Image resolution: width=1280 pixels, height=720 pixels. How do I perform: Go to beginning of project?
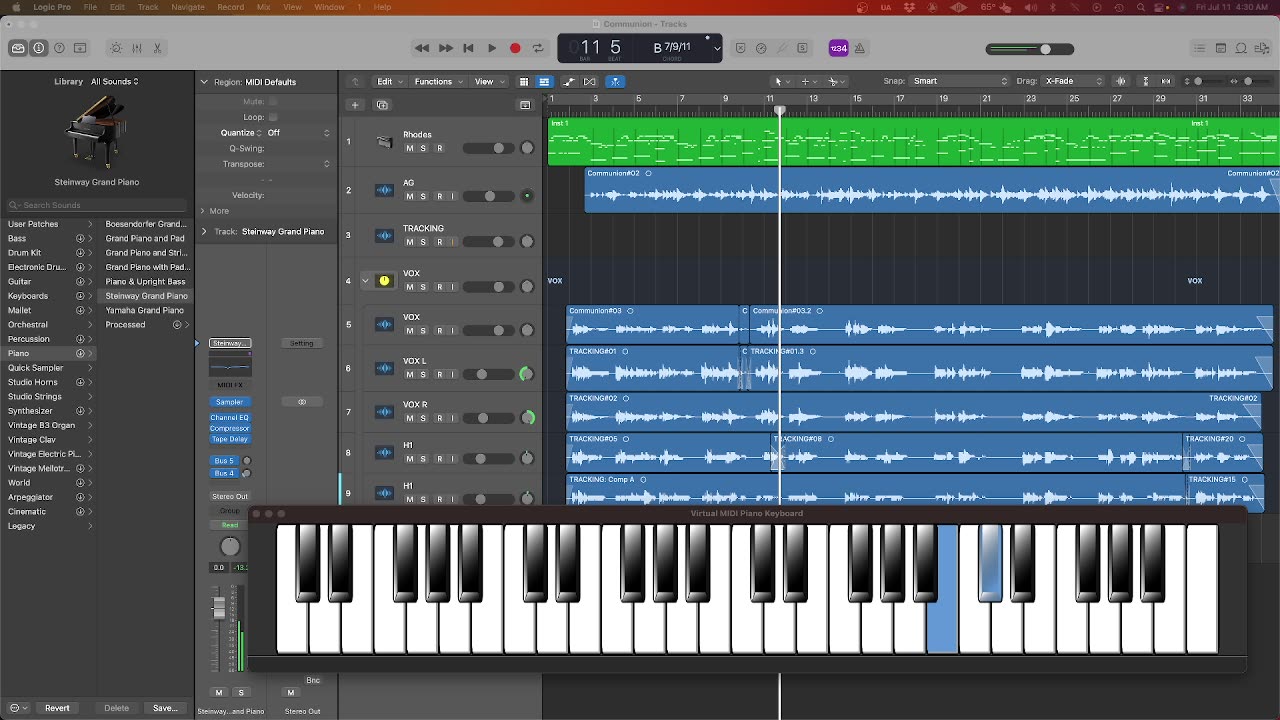[x=468, y=48]
